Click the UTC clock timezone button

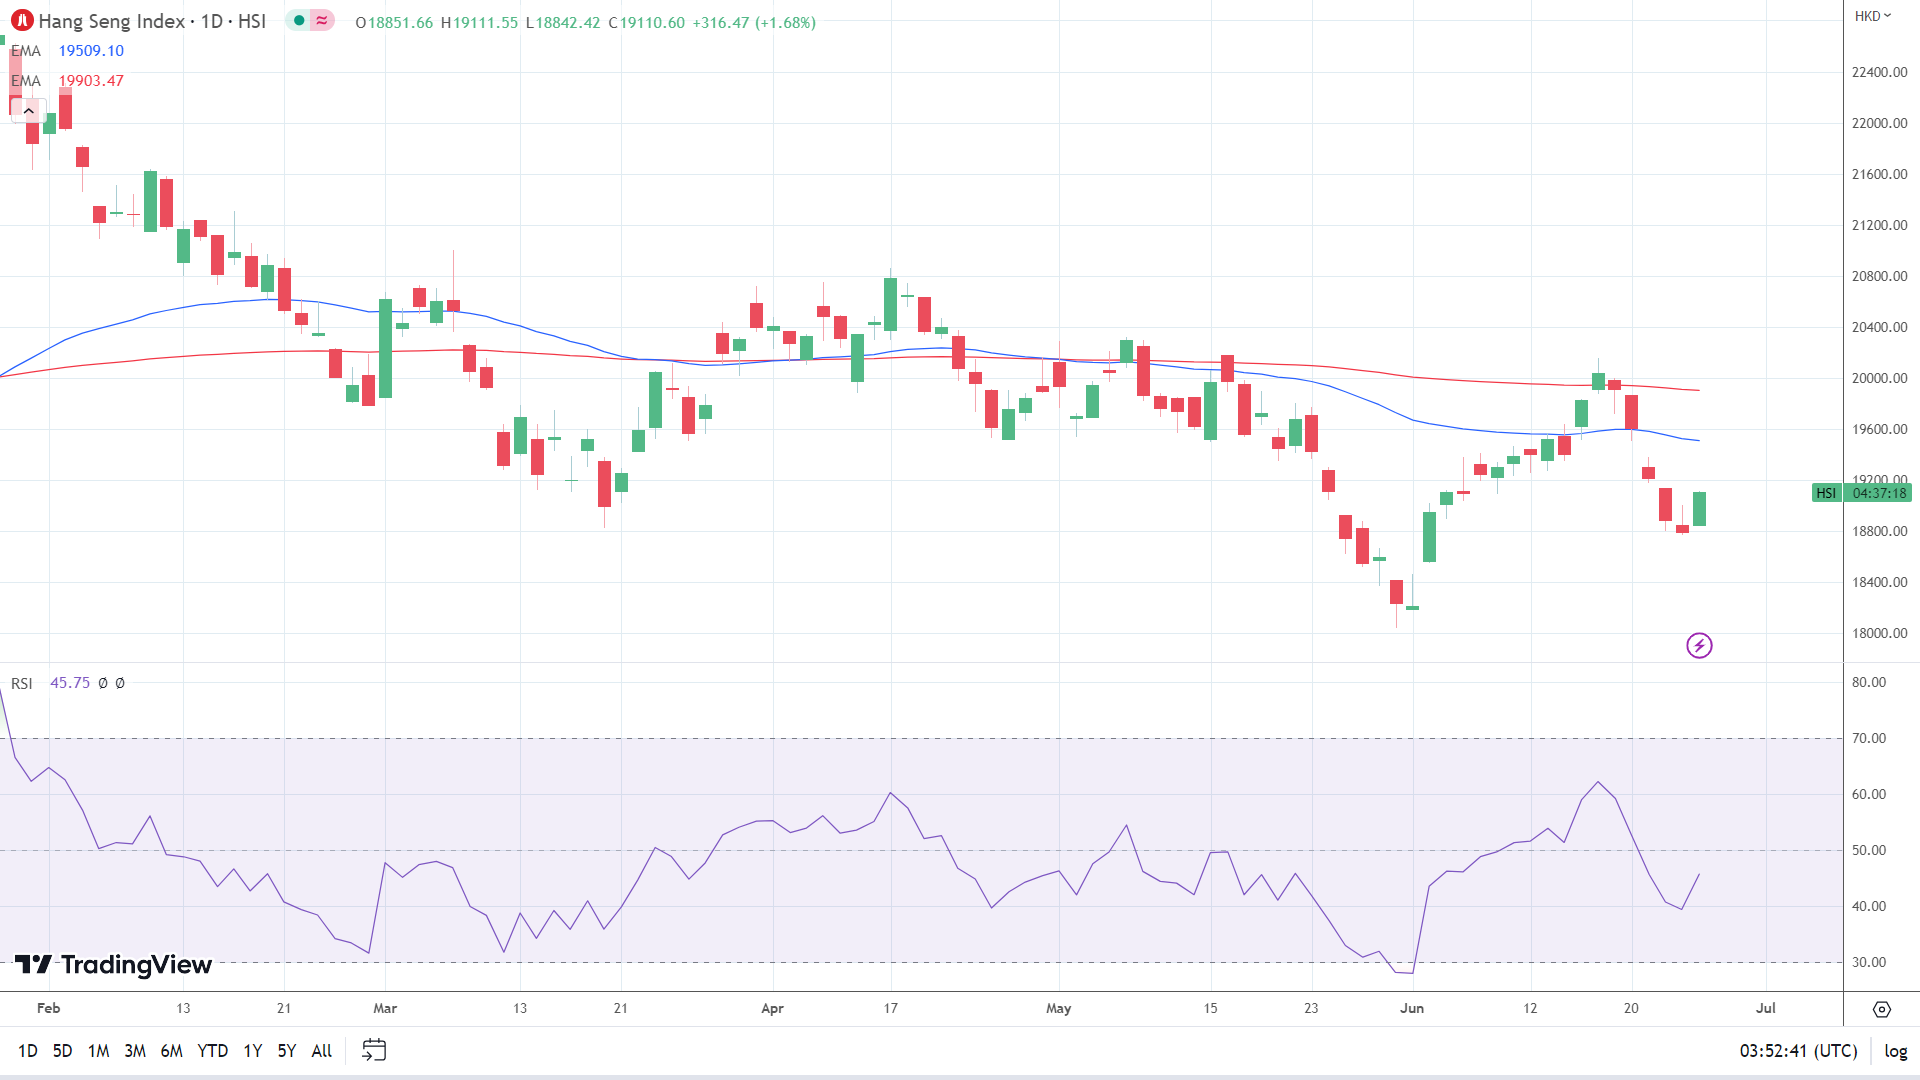[x=1798, y=1051]
